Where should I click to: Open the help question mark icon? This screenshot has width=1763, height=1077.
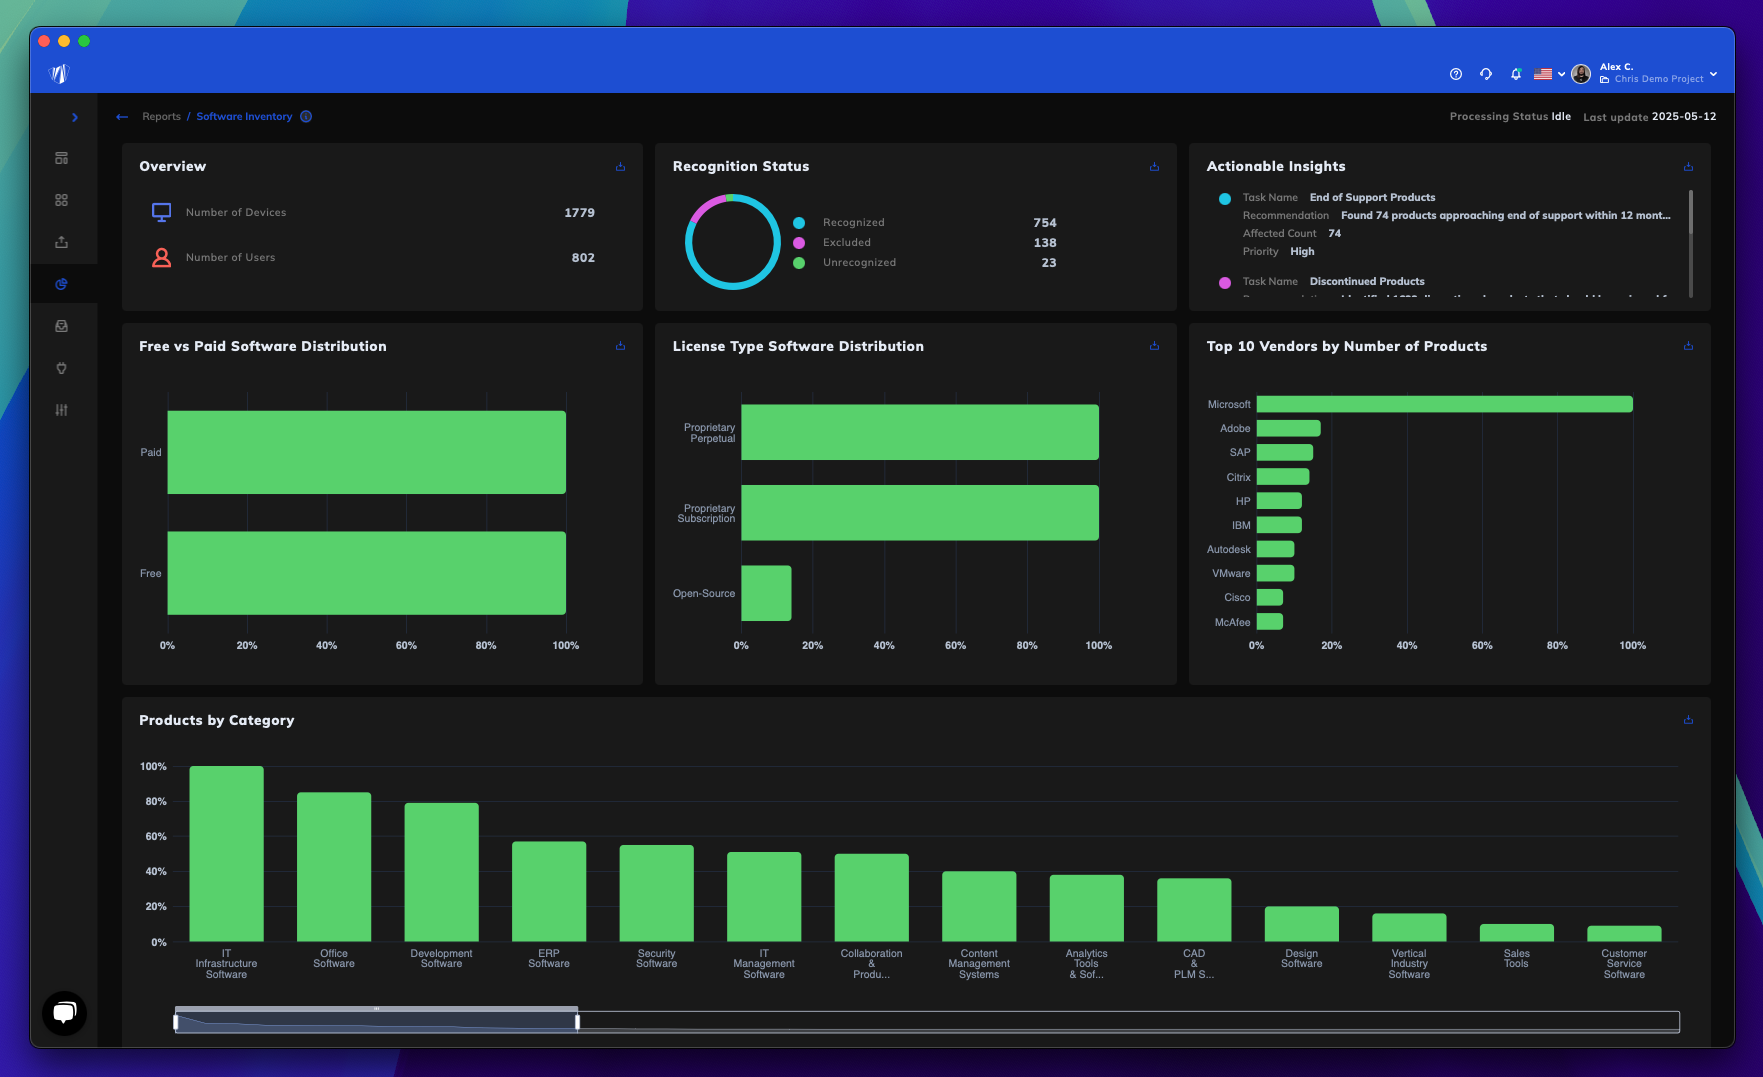[x=1456, y=73]
